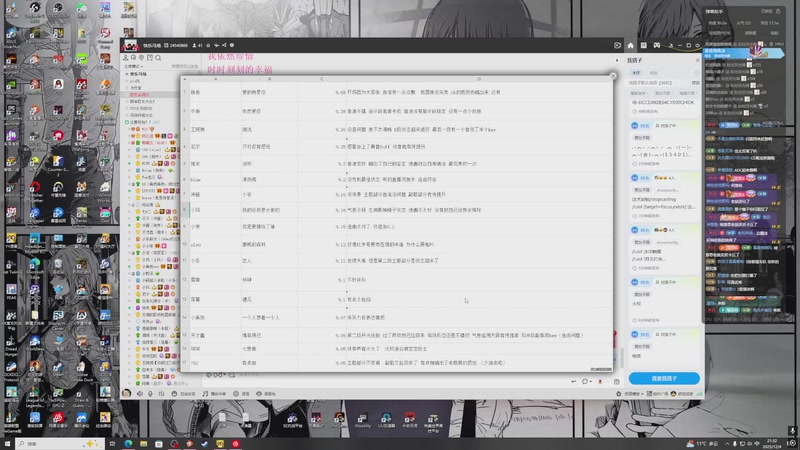Click the cell containing 'ziyu'
800x450 pixels.
tap(215, 244)
